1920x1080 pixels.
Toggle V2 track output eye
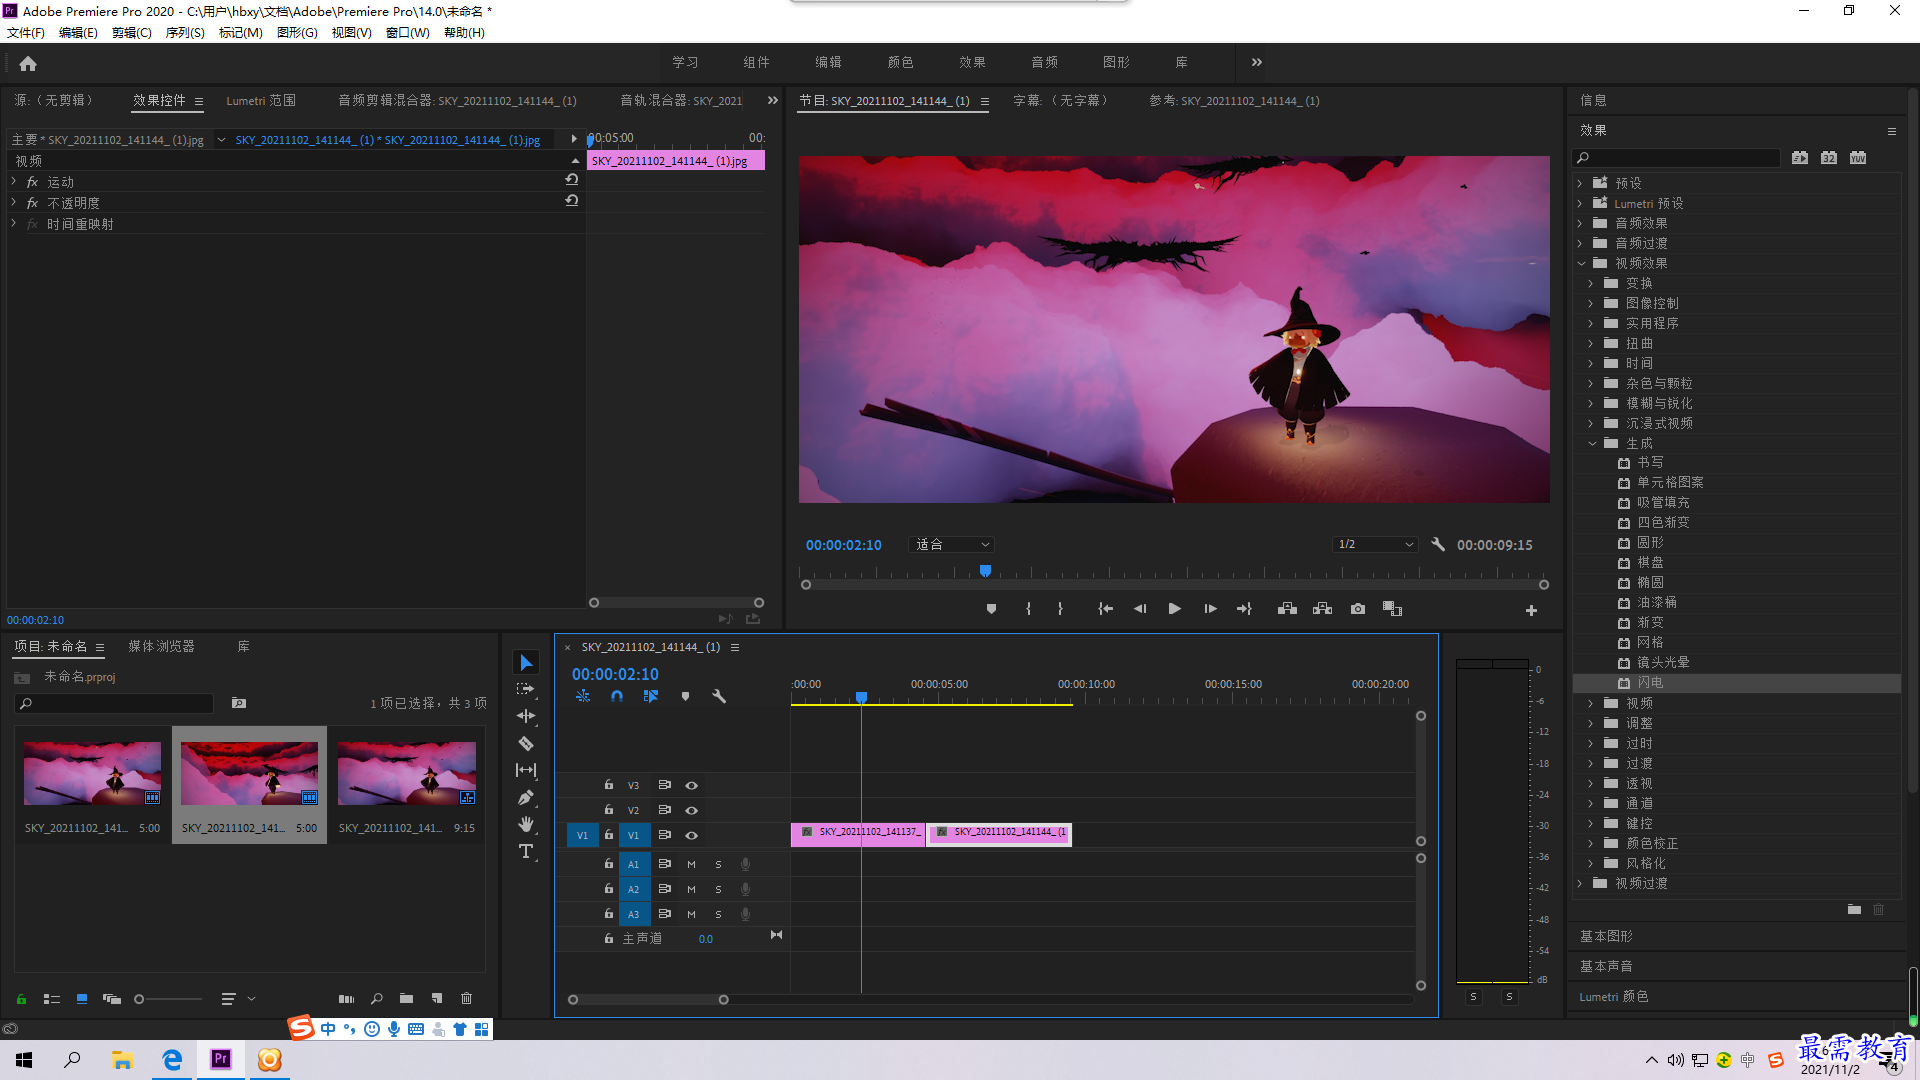691,810
